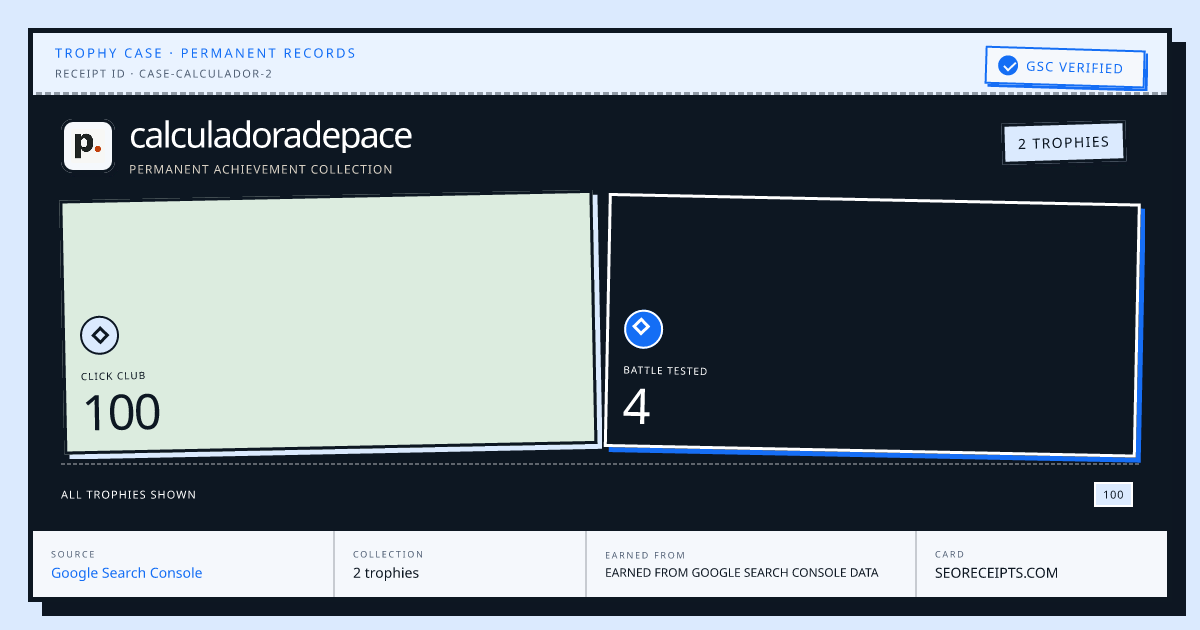
Task: Click the Permanent Achievement Collection subtitle
Action: click(261, 170)
